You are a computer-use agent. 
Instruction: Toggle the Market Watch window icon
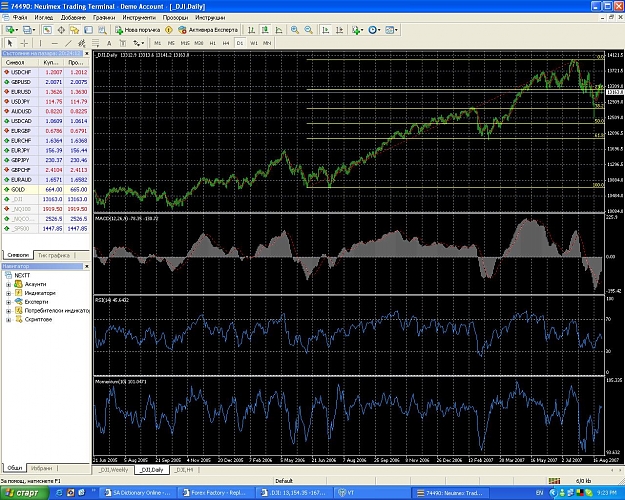coord(47,30)
